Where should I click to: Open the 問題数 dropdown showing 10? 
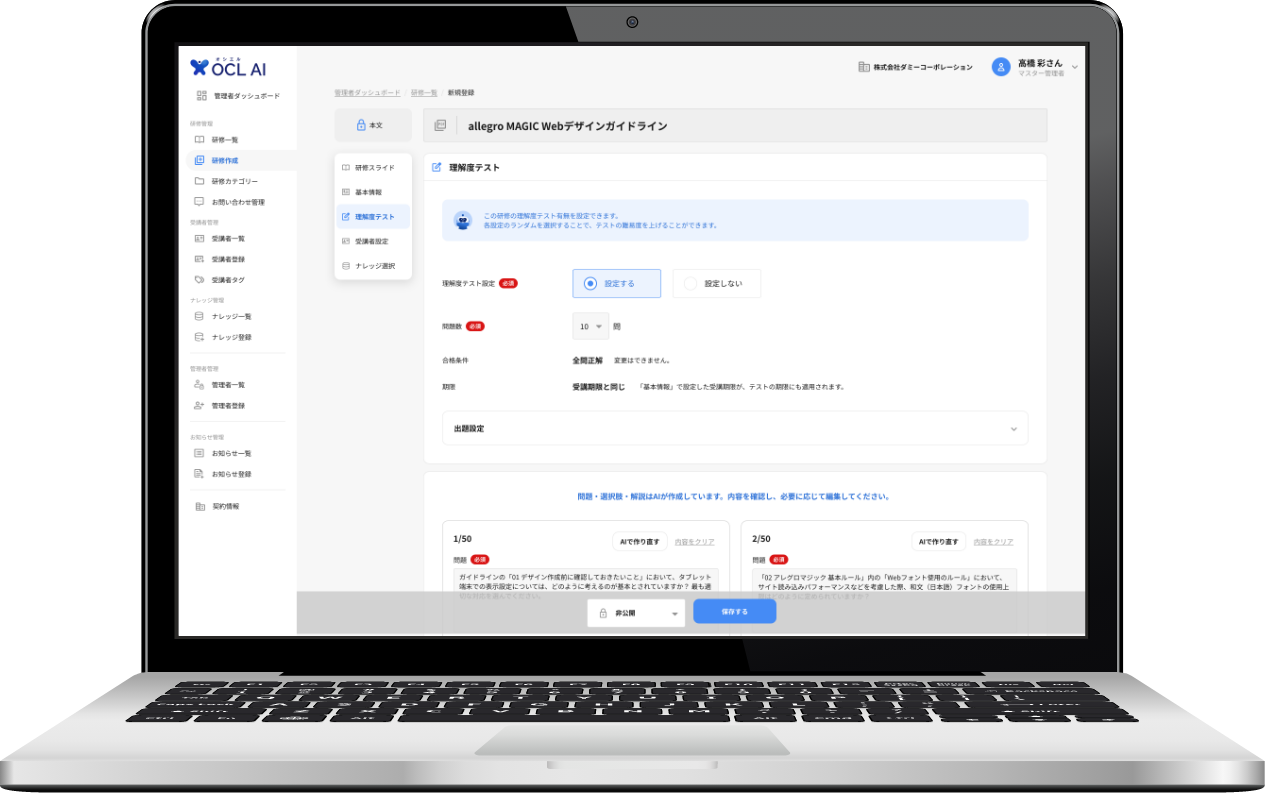pyautogui.click(x=590, y=326)
